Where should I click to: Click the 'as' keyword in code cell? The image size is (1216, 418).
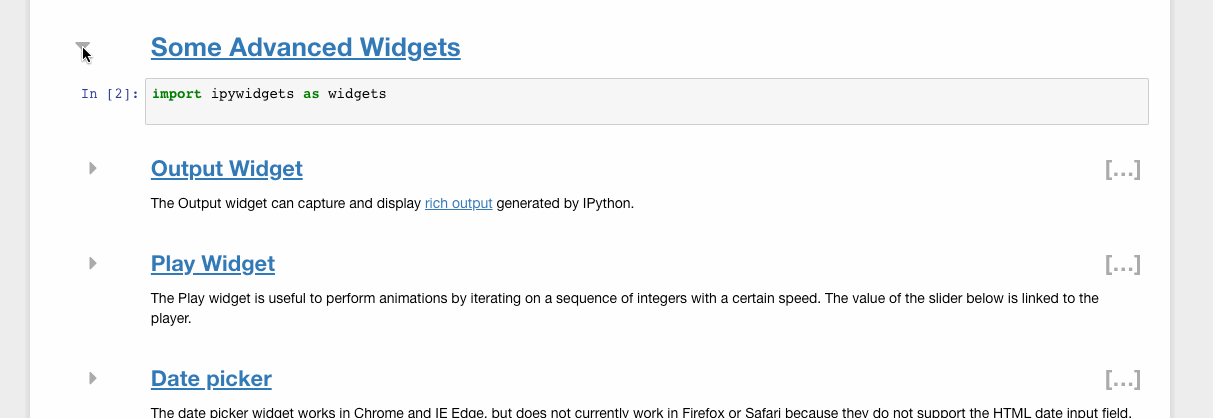point(311,94)
